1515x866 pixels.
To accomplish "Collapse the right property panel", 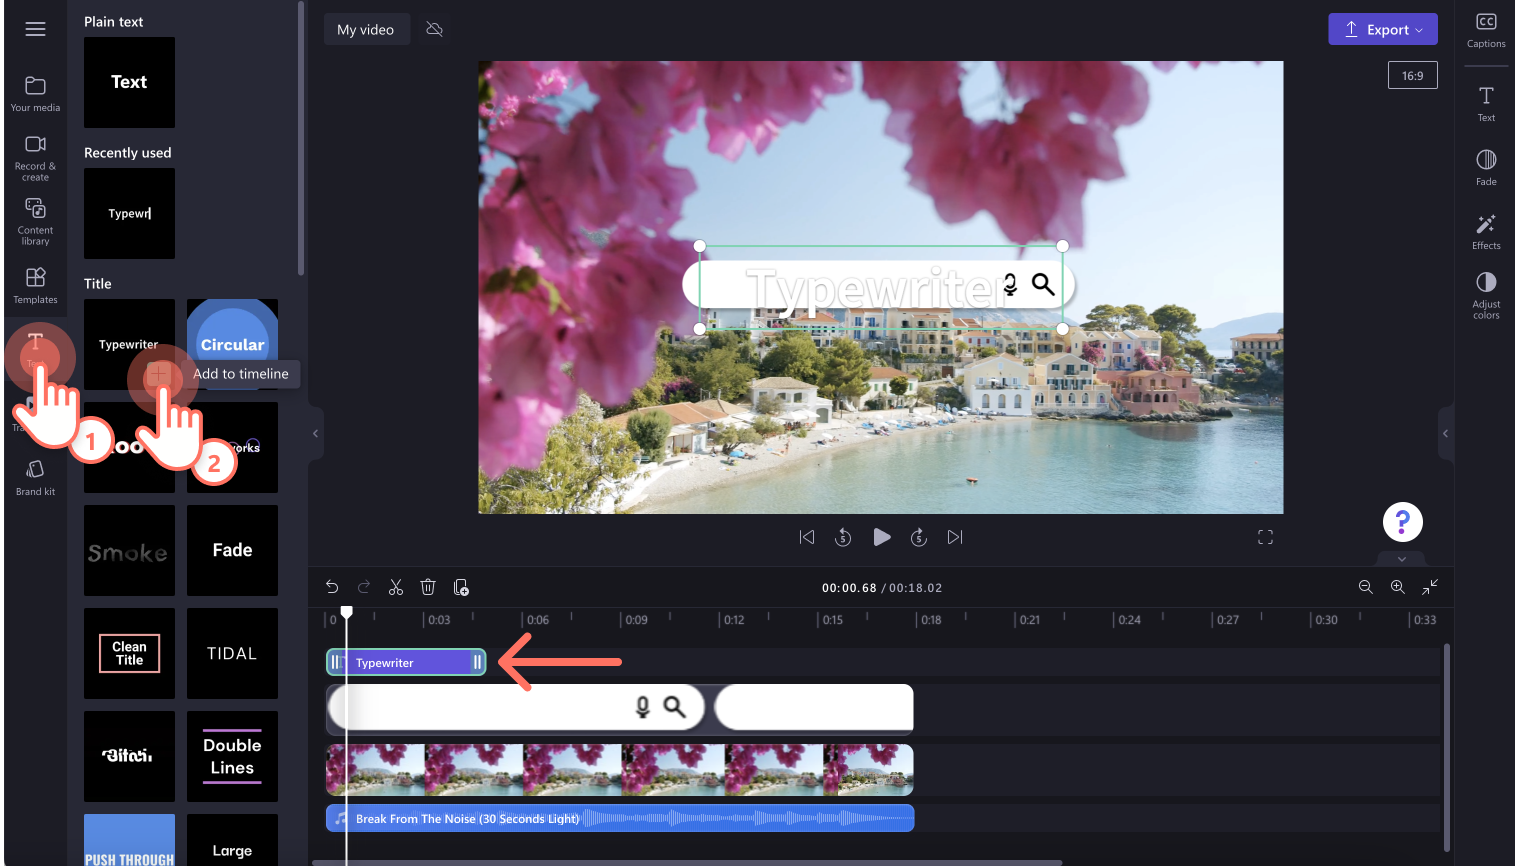I will [x=1445, y=433].
